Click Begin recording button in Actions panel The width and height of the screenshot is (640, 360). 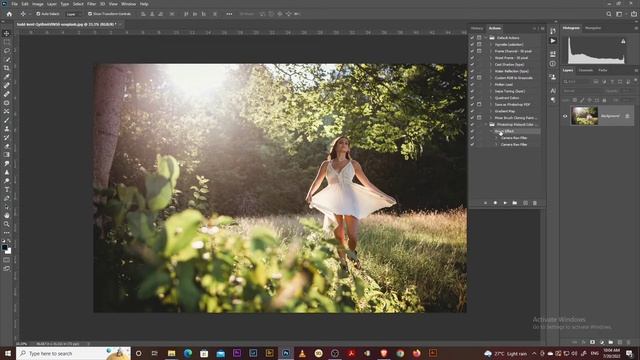click(495, 203)
